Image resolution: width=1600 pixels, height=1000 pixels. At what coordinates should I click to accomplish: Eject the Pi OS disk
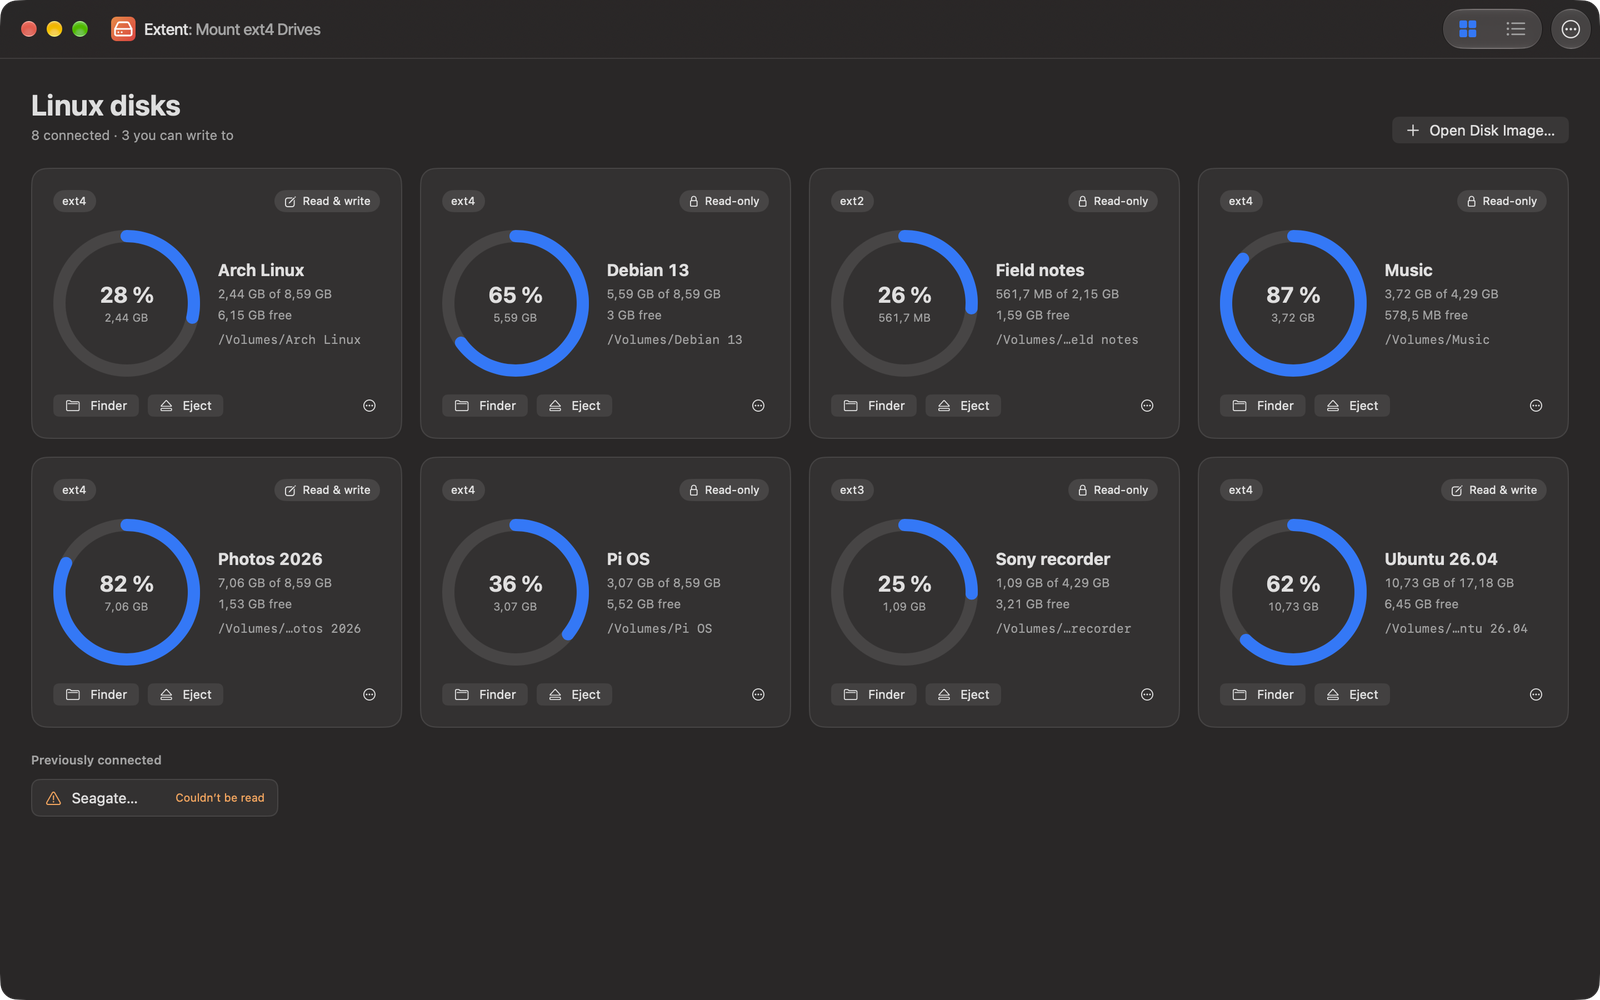tap(574, 694)
